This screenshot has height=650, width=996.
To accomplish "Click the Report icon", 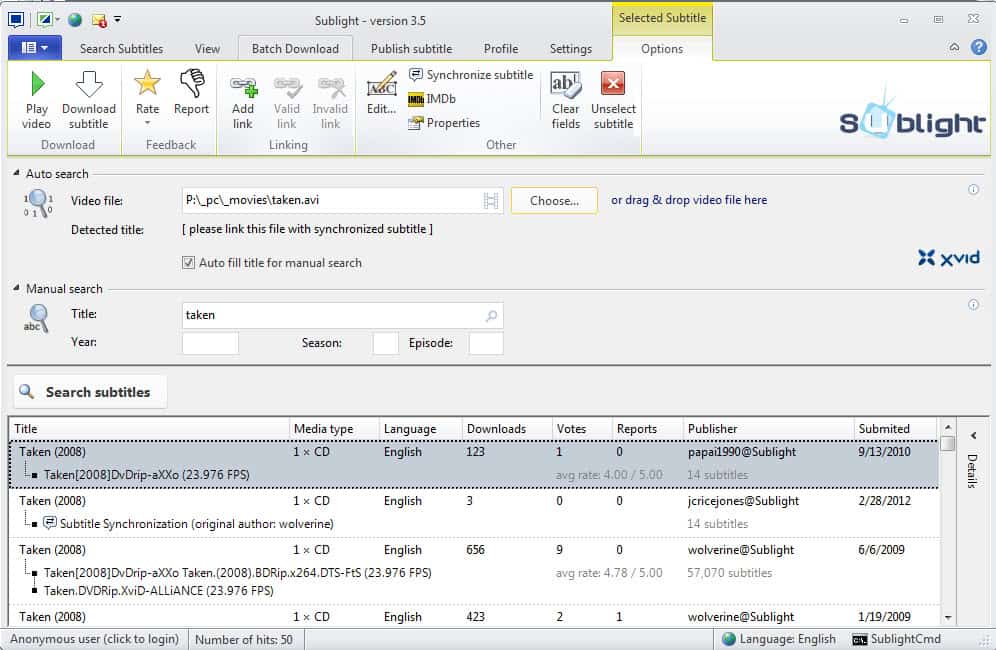I will pyautogui.click(x=191, y=98).
